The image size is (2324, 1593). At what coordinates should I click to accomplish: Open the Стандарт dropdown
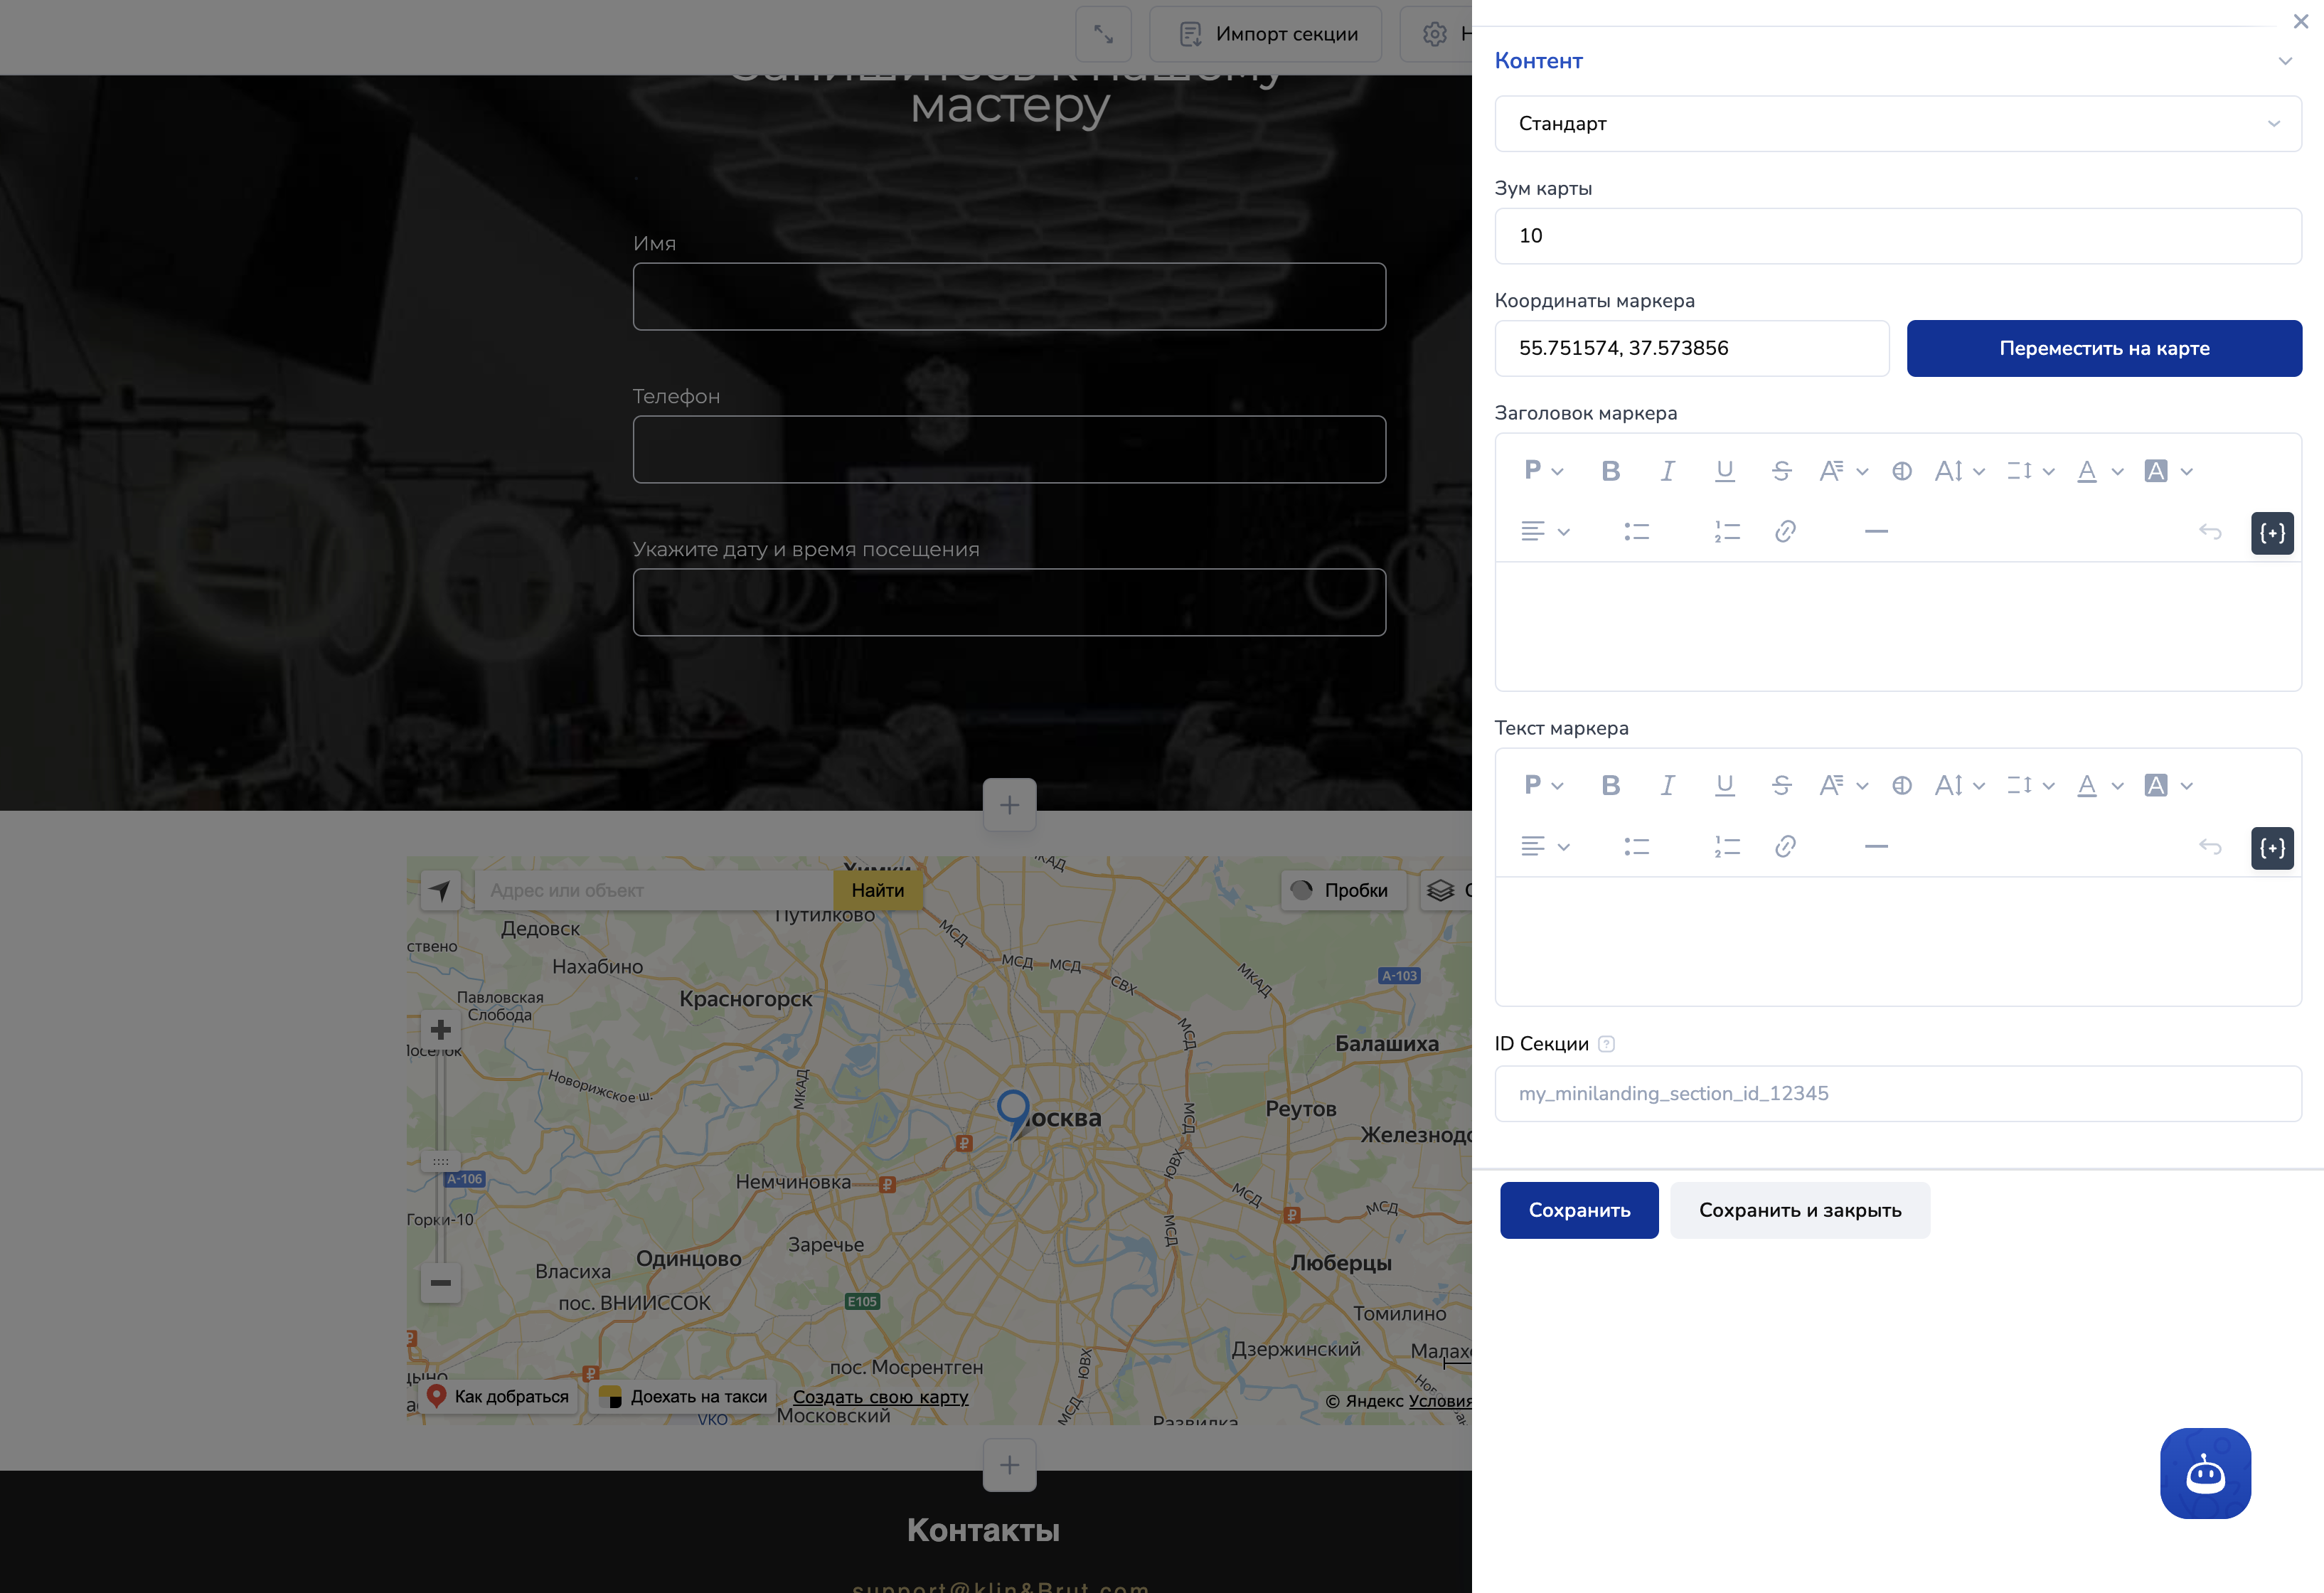pos(1897,124)
